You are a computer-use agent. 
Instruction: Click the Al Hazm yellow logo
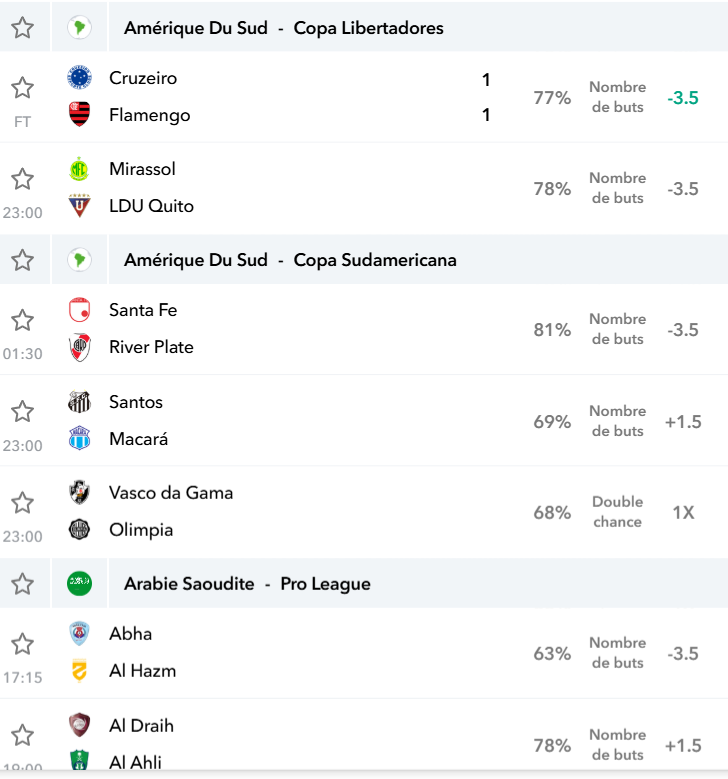tap(79, 671)
